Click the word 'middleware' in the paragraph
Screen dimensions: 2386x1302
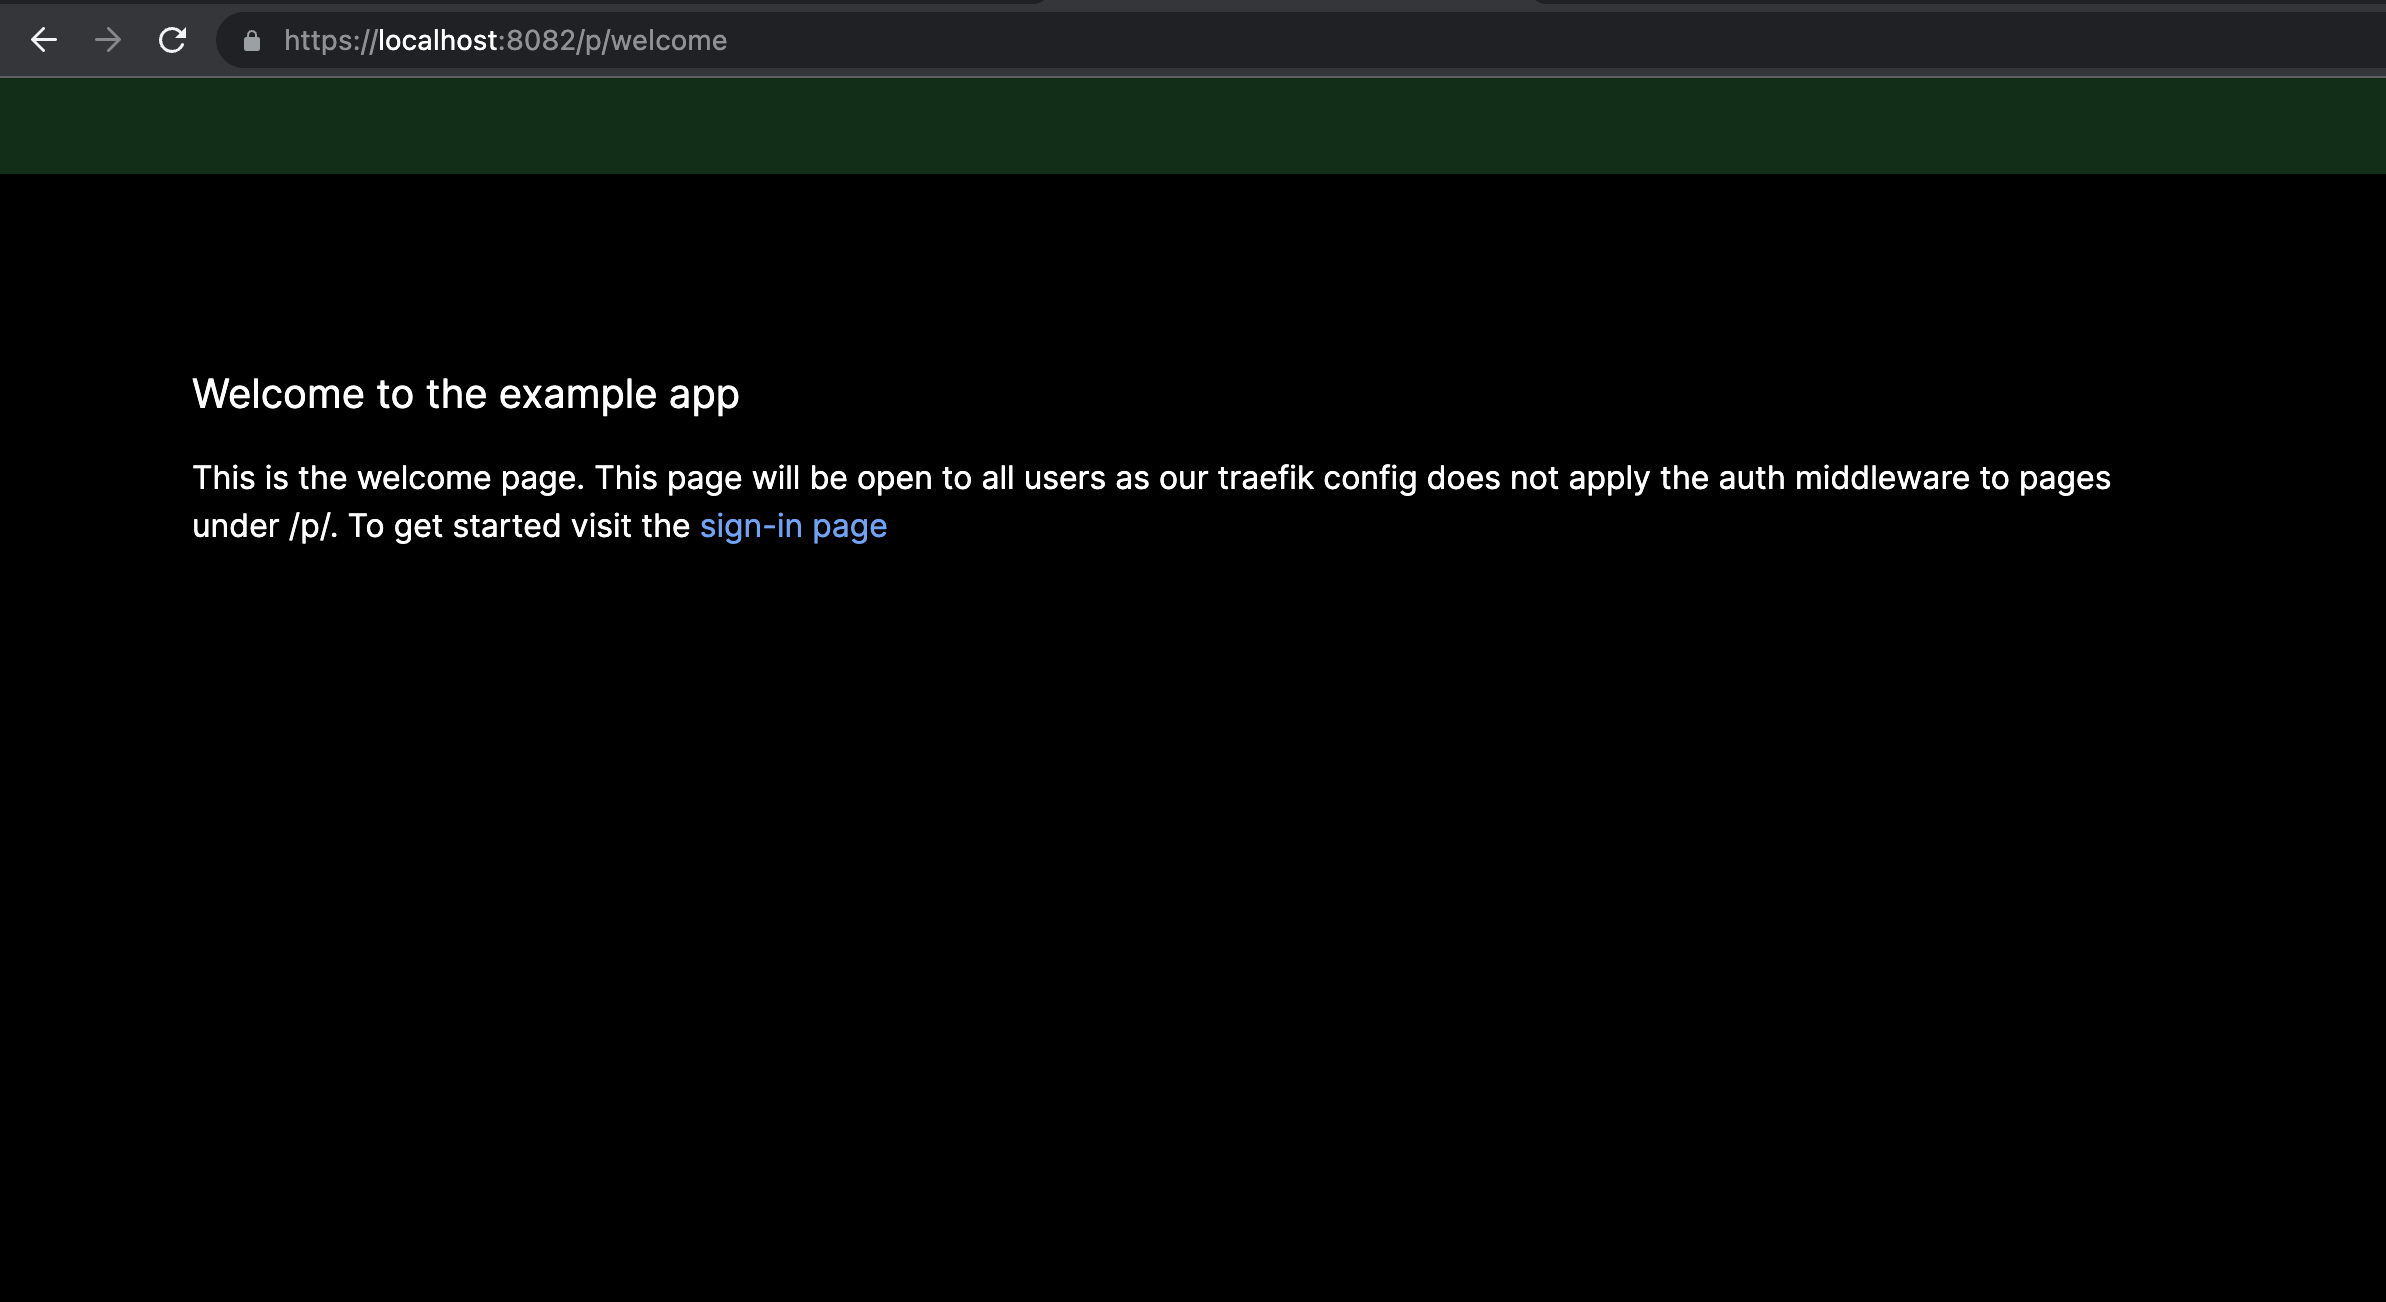pos(1881,478)
